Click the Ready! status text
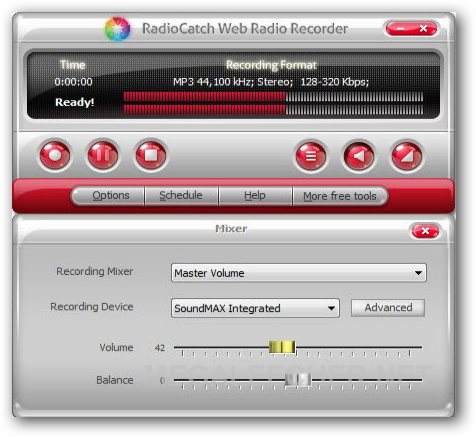The width and height of the screenshot is (476, 437). point(75,102)
